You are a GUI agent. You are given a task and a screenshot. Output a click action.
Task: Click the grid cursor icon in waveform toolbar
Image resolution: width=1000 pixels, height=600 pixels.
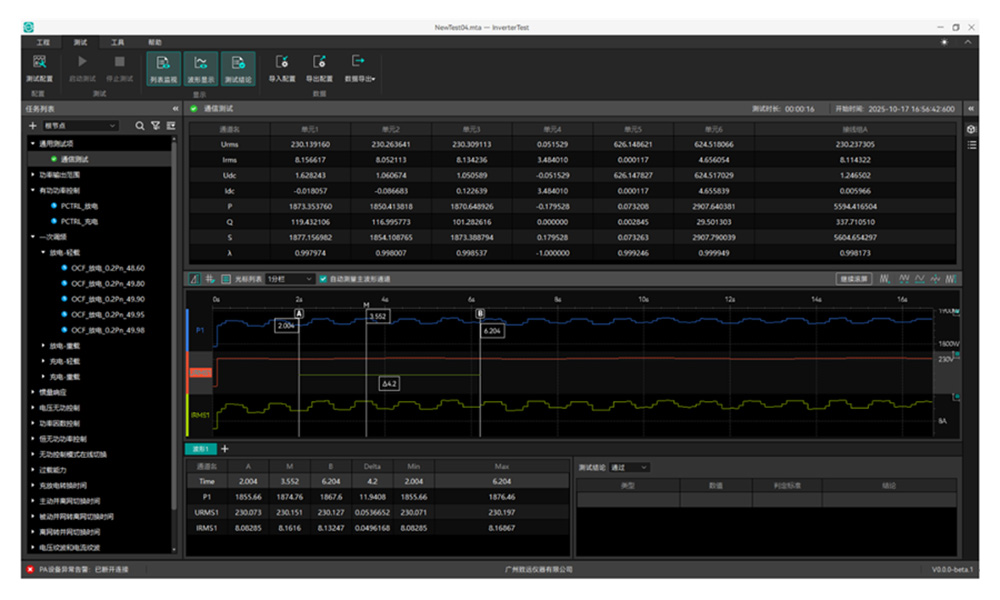point(209,279)
